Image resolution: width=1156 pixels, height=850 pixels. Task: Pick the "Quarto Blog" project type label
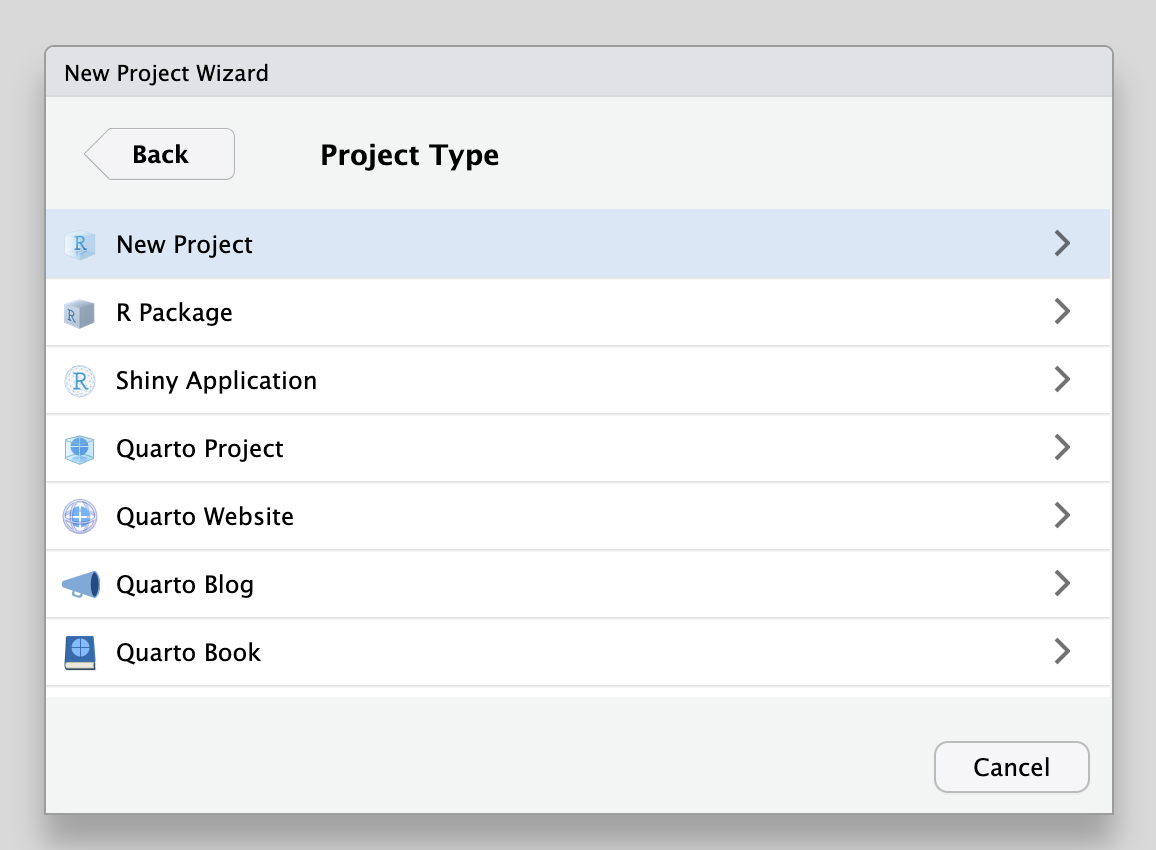pyautogui.click(x=185, y=585)
